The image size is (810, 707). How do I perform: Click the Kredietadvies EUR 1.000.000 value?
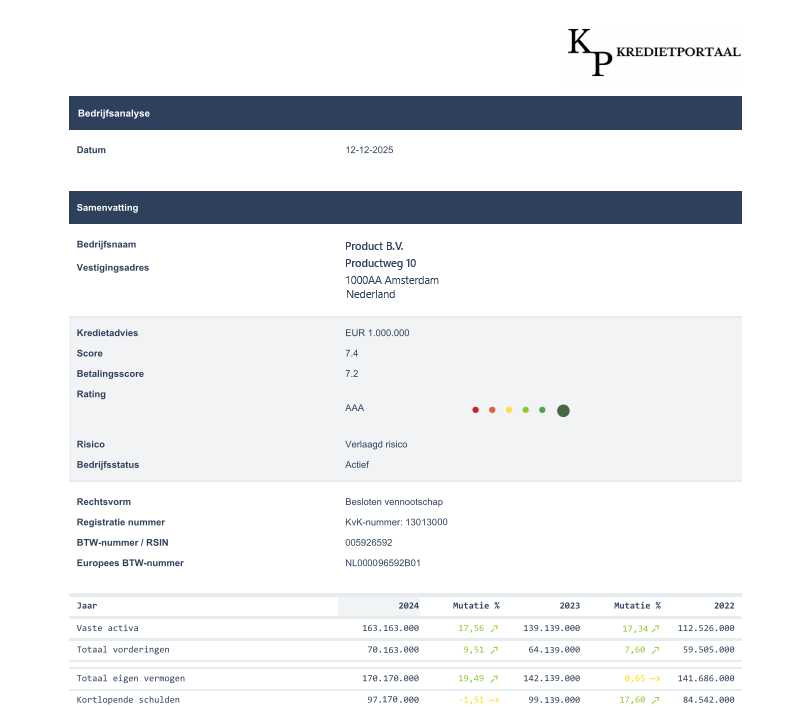point(377,333)
